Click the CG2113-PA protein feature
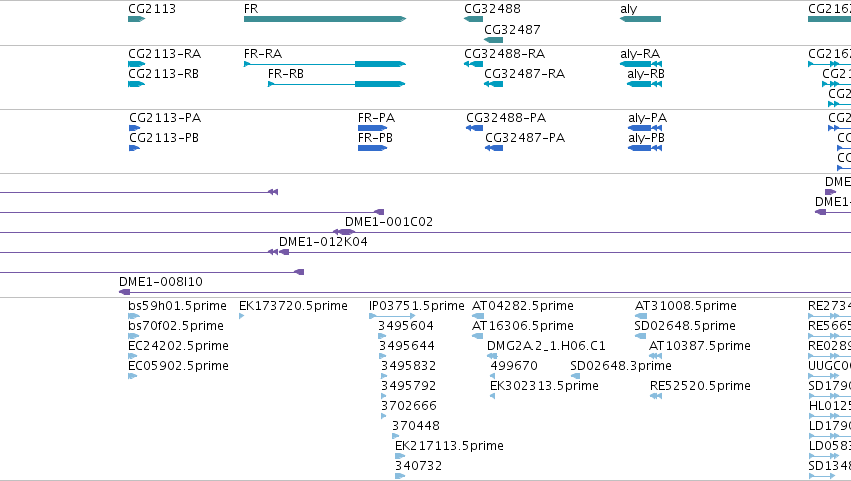 tap(135, 128)
